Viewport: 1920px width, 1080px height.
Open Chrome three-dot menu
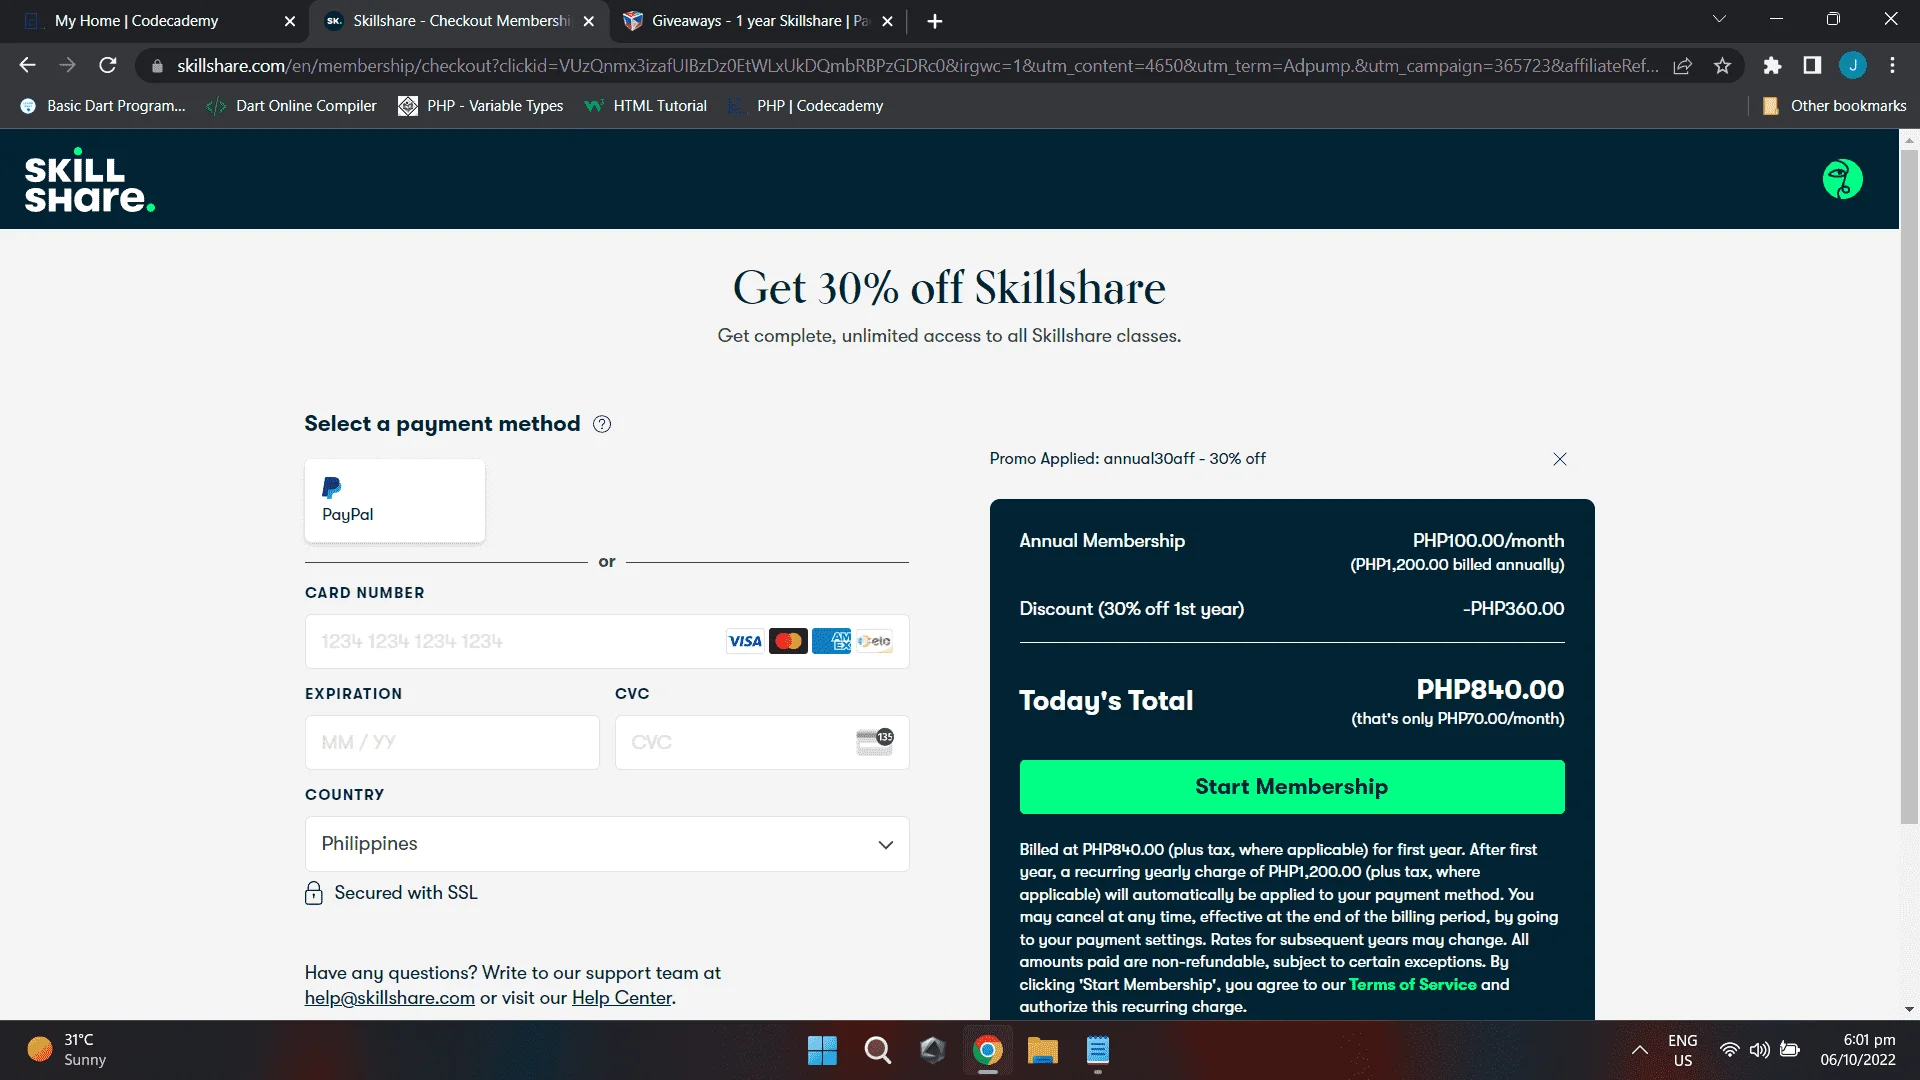click(1892, 66)
